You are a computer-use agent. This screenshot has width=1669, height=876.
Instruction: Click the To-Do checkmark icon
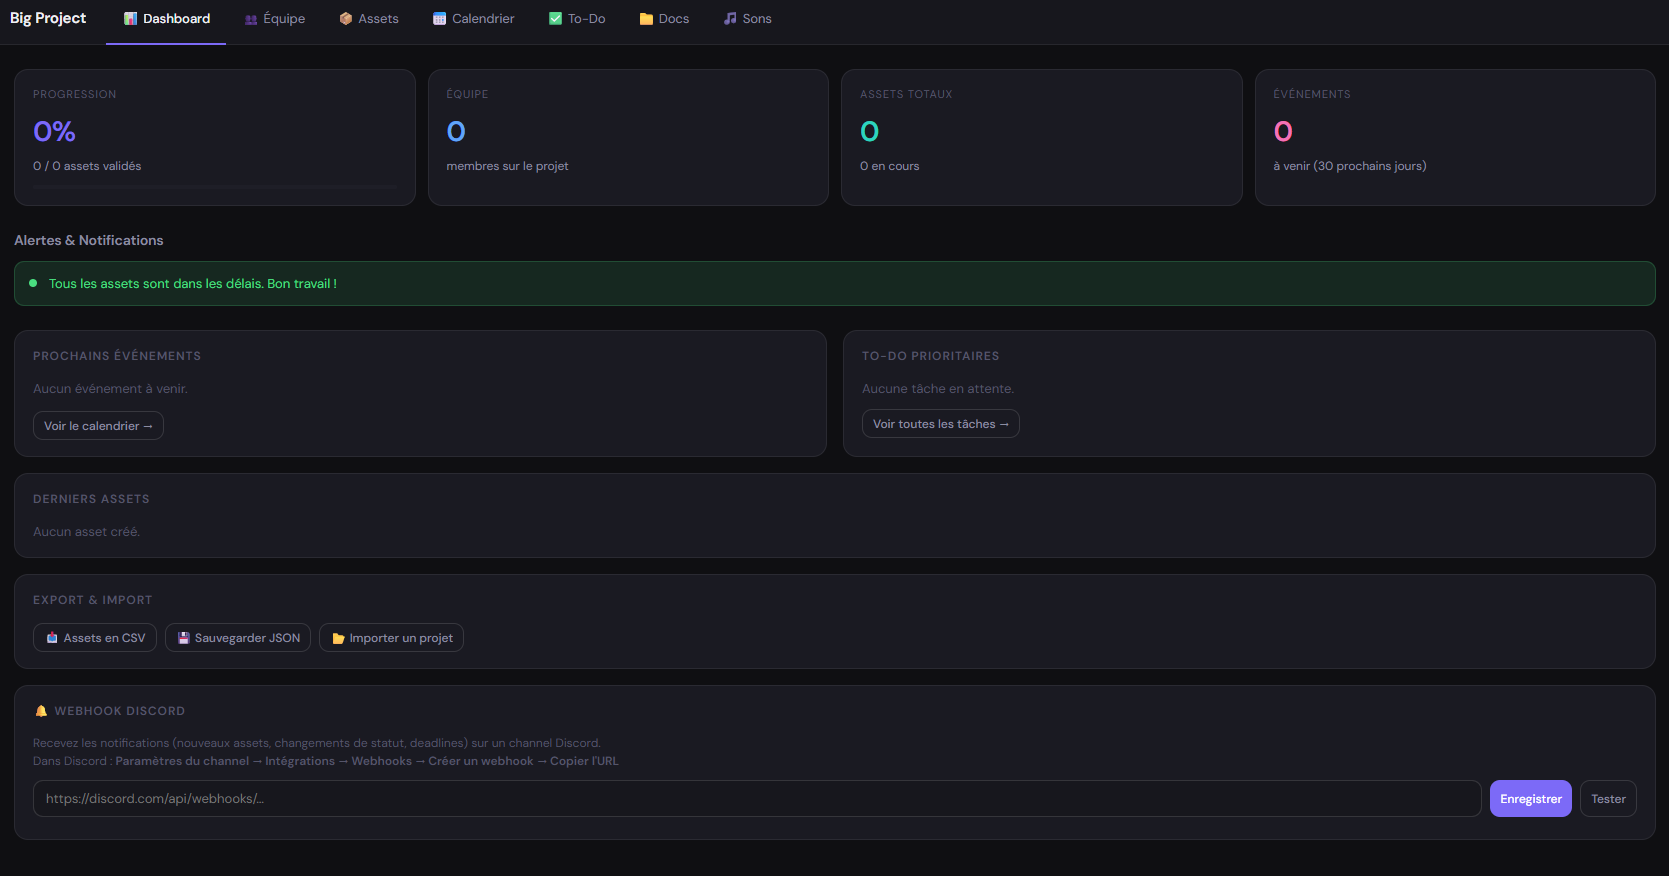[555, 19]
